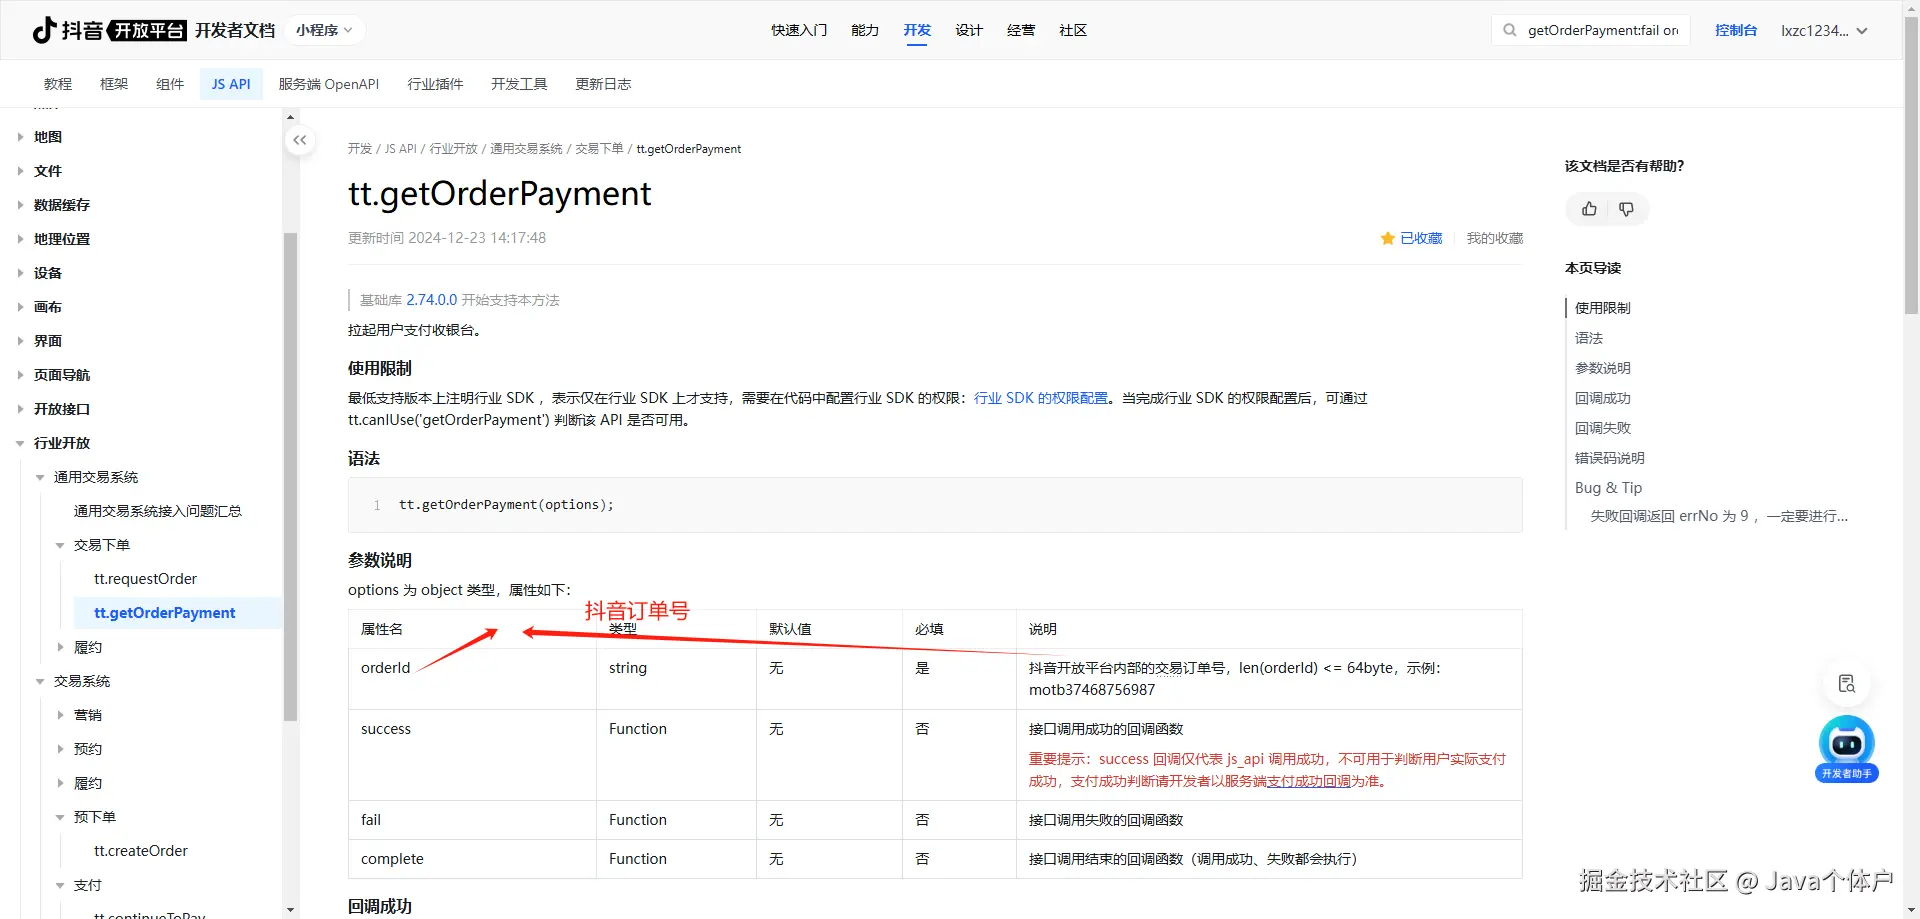Collapse the 通用交易系统 tree node
1920x919 pixels.
(40, 477)
